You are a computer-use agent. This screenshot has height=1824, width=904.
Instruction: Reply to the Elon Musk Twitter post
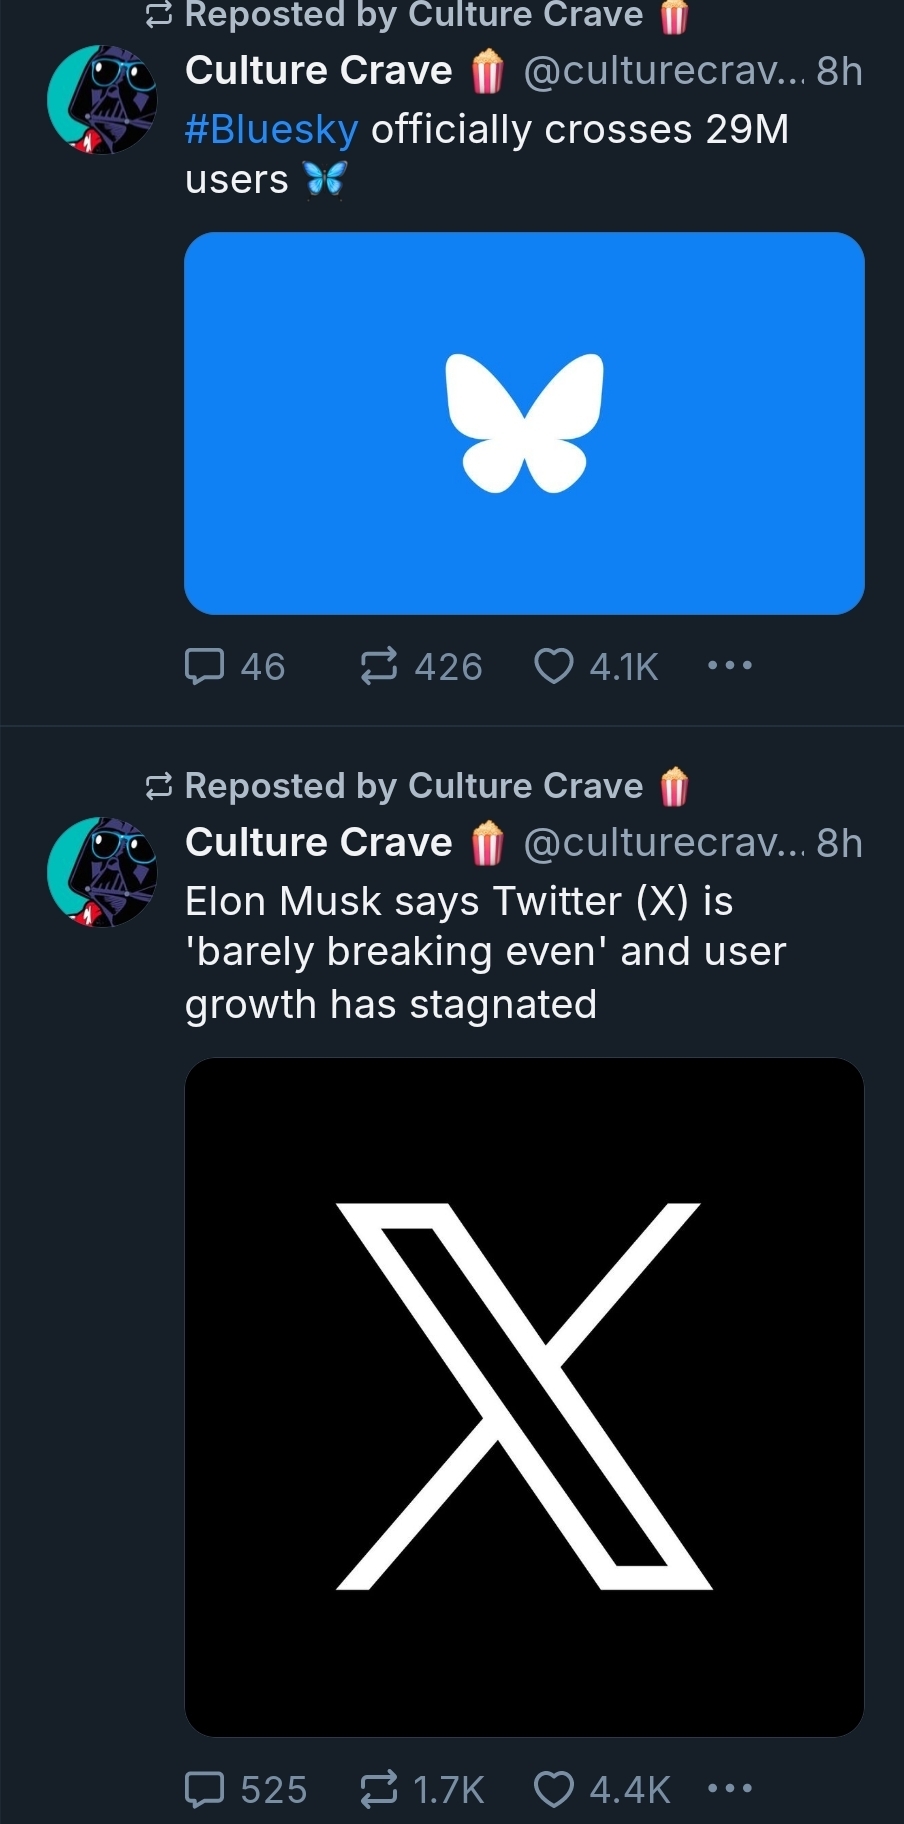click(x=205, y=1789)
